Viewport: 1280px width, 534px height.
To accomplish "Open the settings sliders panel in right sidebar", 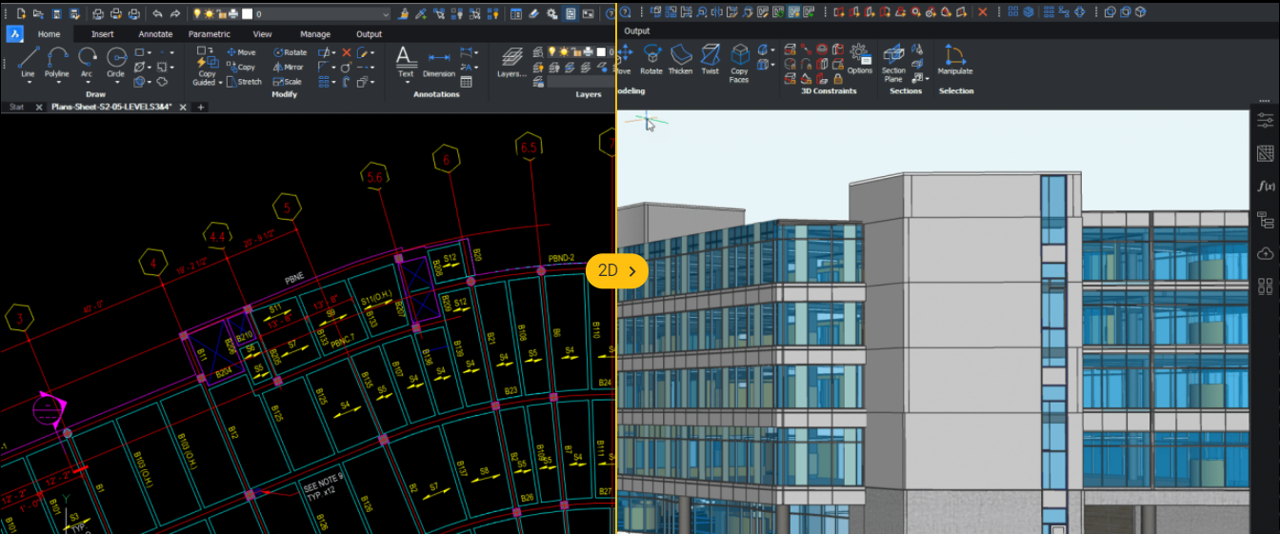I will coord(1265,119).
